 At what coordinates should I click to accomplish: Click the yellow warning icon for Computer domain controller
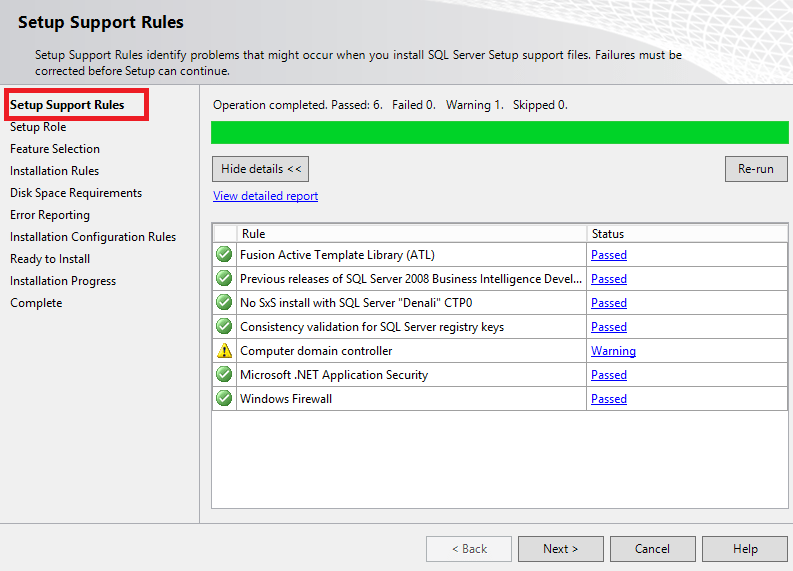click(224, 351)
